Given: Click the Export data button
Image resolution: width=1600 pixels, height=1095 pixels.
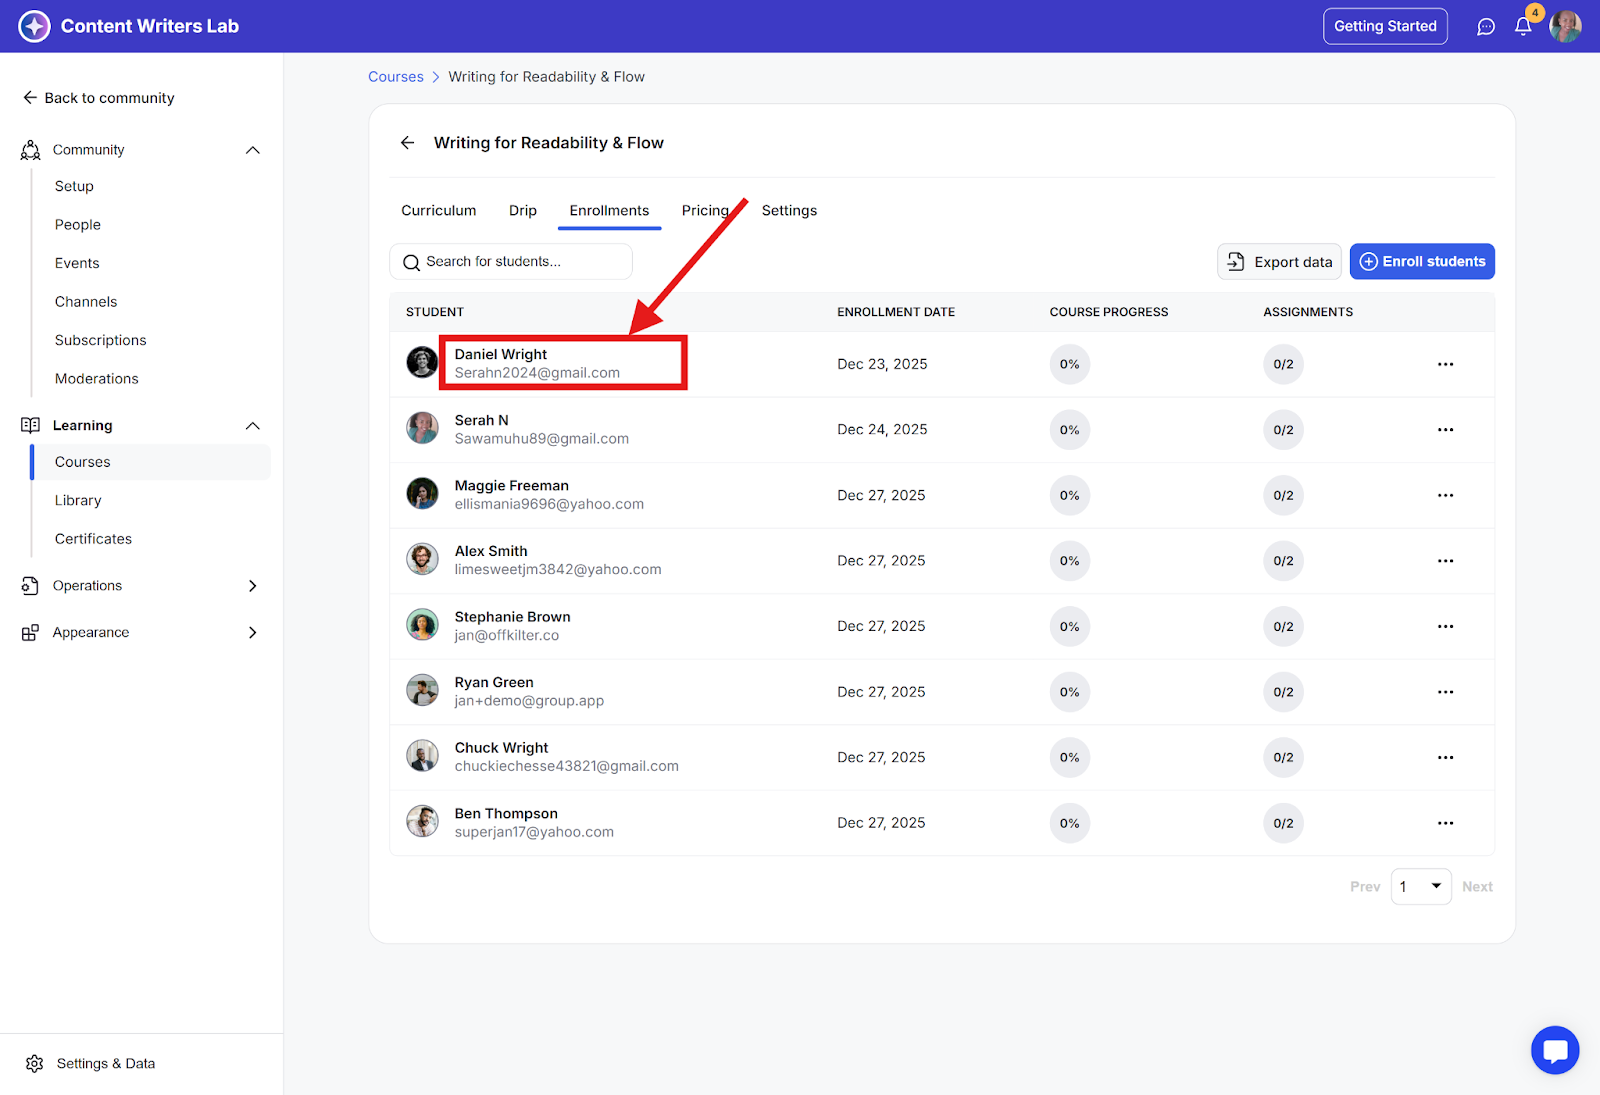Looking at the screenshot, I should tap(1279, 262).
